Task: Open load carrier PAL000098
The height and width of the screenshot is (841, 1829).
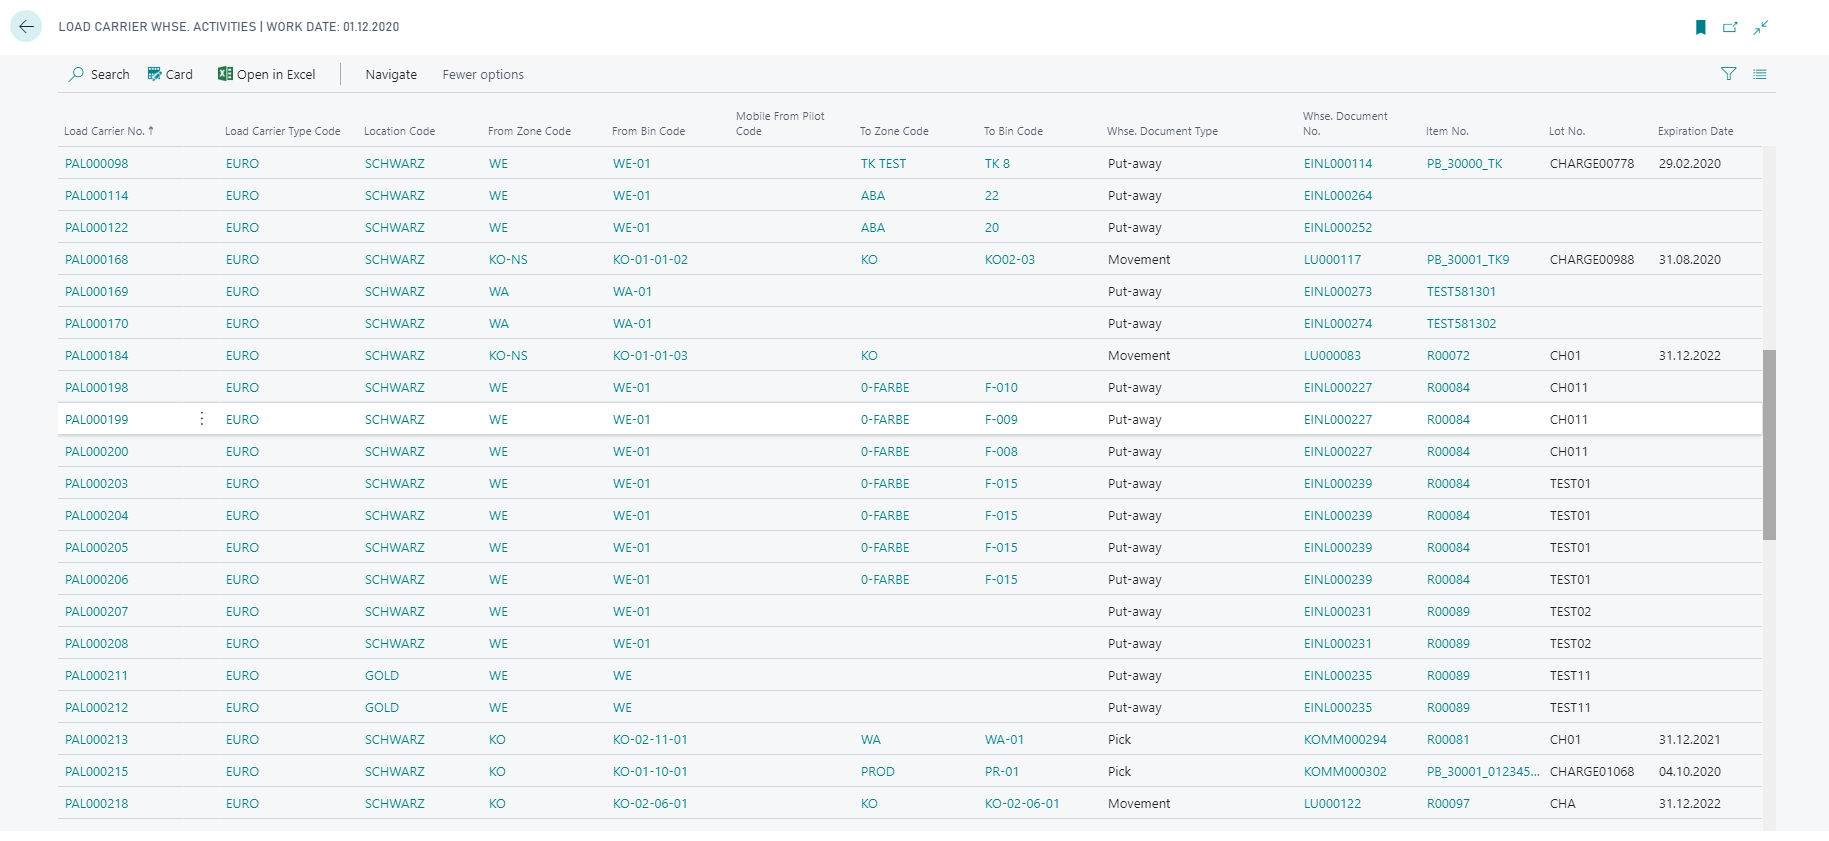Action: pos(97,163)
